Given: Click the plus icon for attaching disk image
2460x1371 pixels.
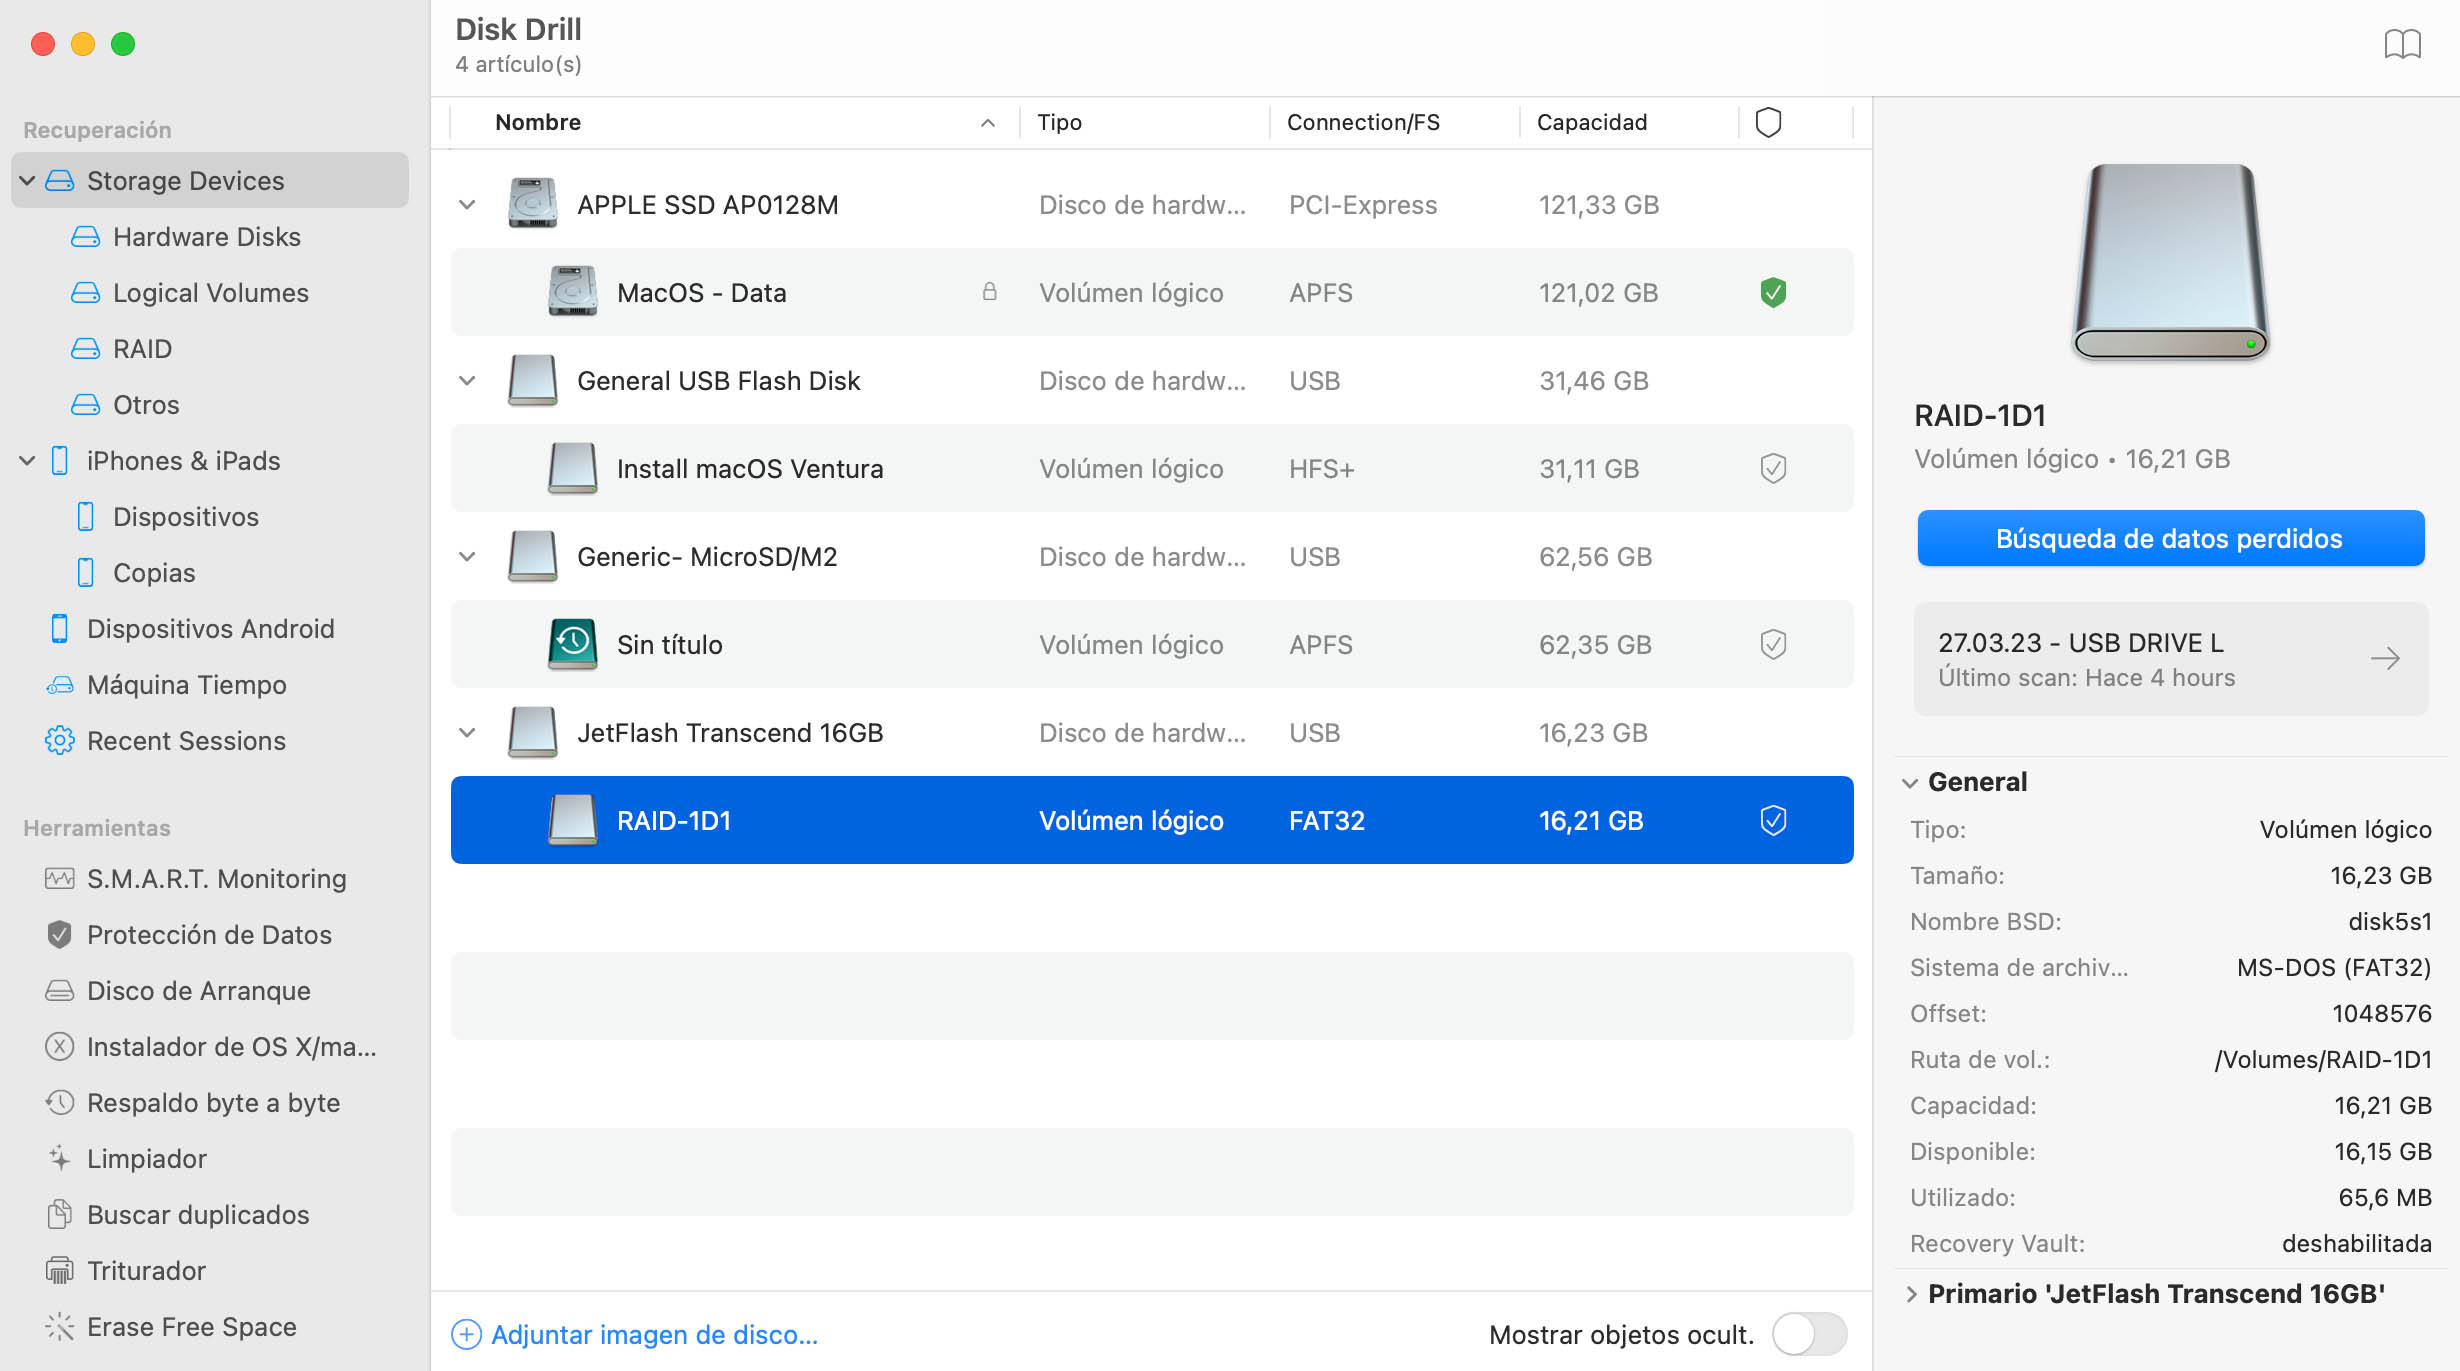Looking at the screenshot, I should pos(466,1335).
